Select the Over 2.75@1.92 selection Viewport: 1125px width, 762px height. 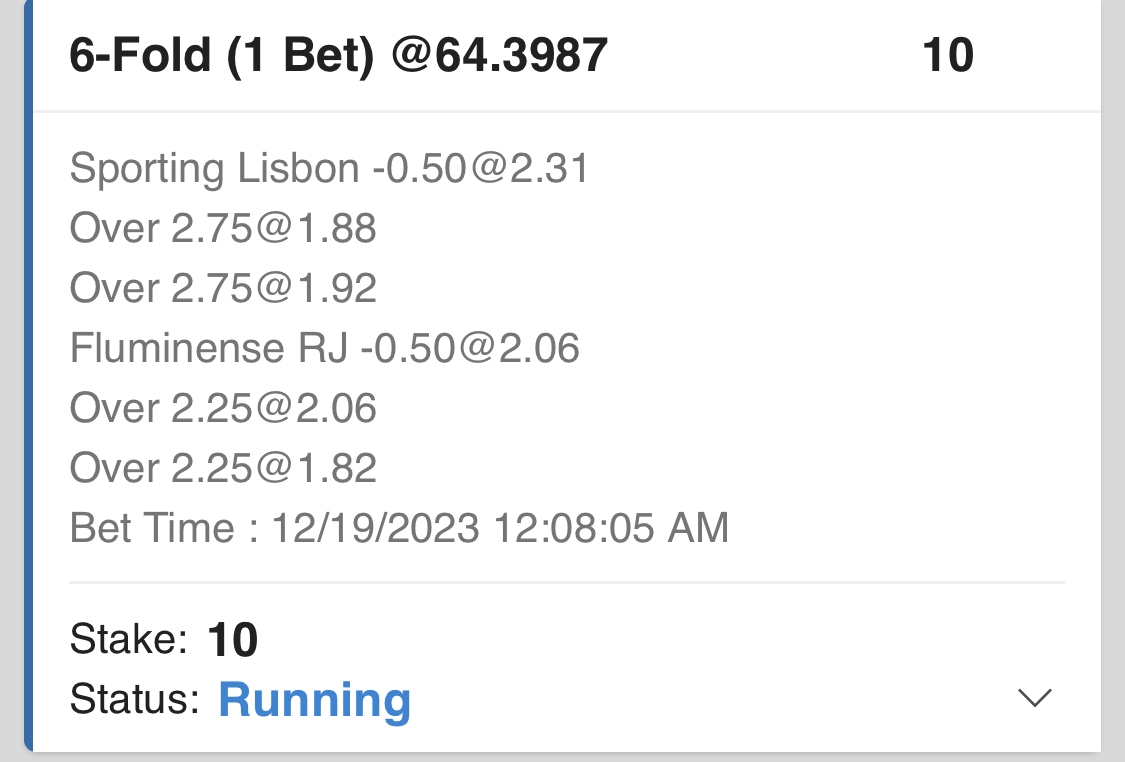(223, 288)
